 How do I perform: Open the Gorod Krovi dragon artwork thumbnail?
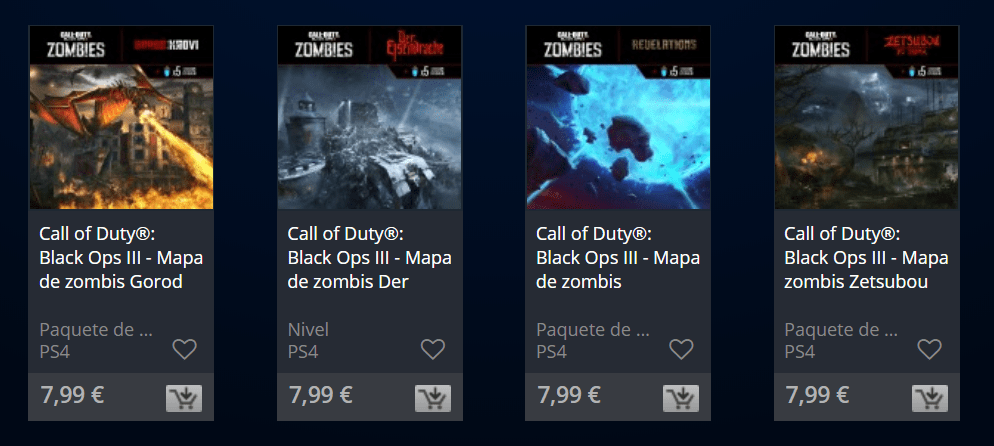tap(121, 136)
